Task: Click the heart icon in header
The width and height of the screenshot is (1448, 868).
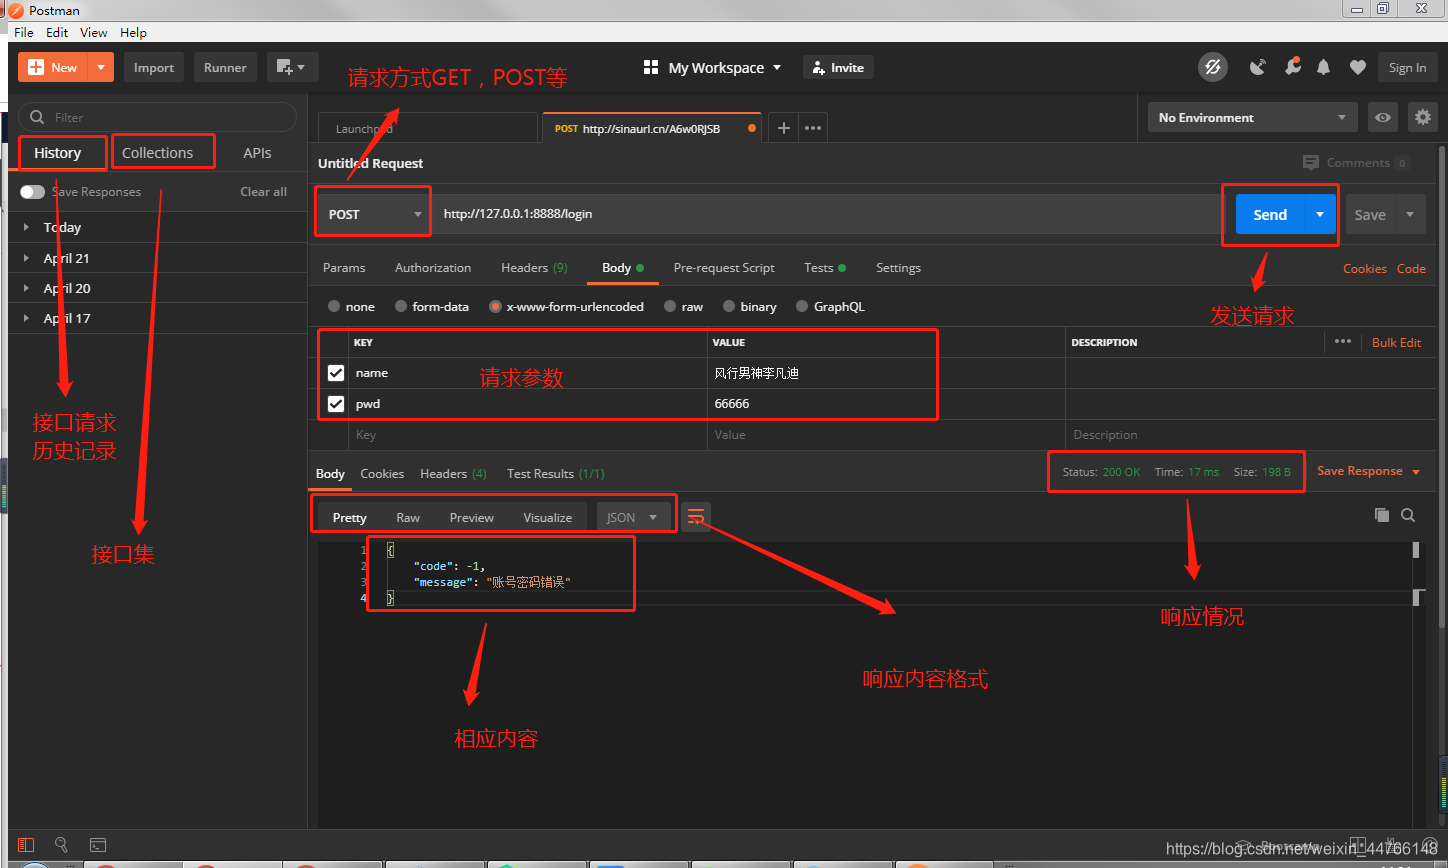Action: point(1357,67)
